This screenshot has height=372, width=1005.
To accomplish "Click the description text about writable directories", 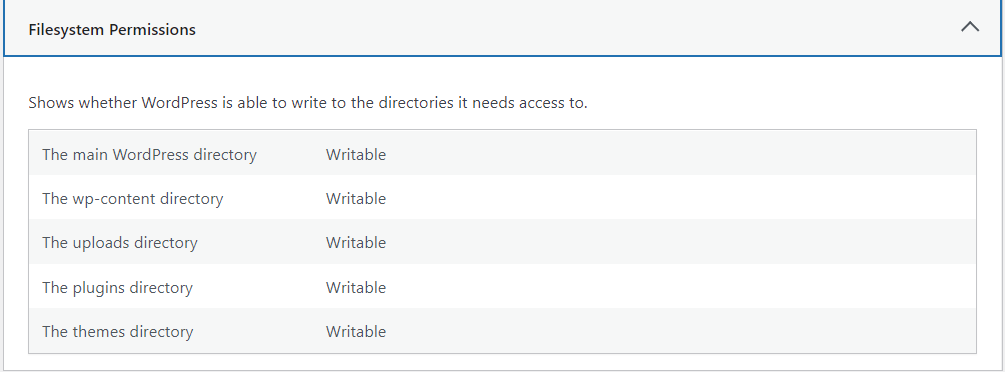I will pyautogui.click(x=308, y=103).
